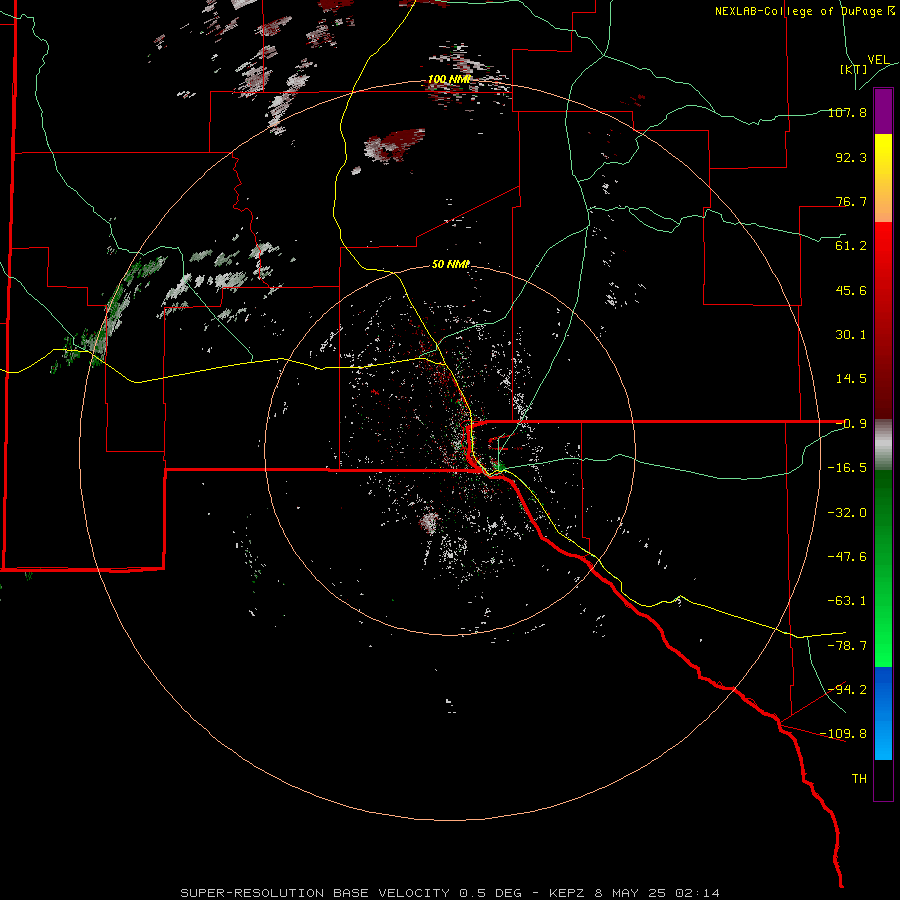Click the -78.7 velocity scale value
The height and width of the screenshot is (900, 900).
[x=847, y=646]
